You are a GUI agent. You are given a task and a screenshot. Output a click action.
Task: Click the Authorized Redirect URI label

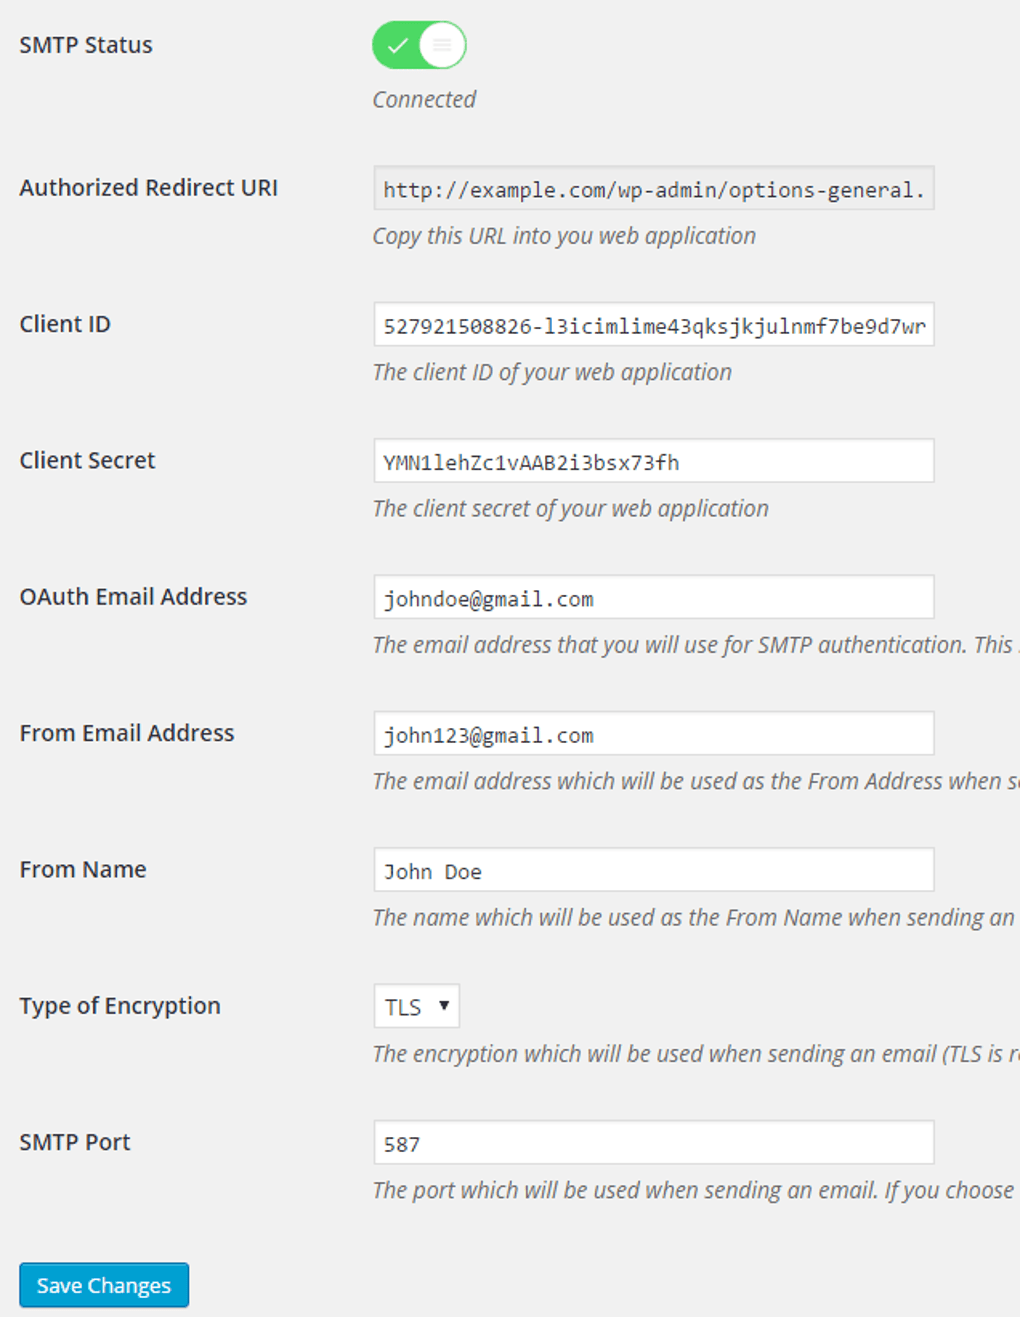coord(149,188)
